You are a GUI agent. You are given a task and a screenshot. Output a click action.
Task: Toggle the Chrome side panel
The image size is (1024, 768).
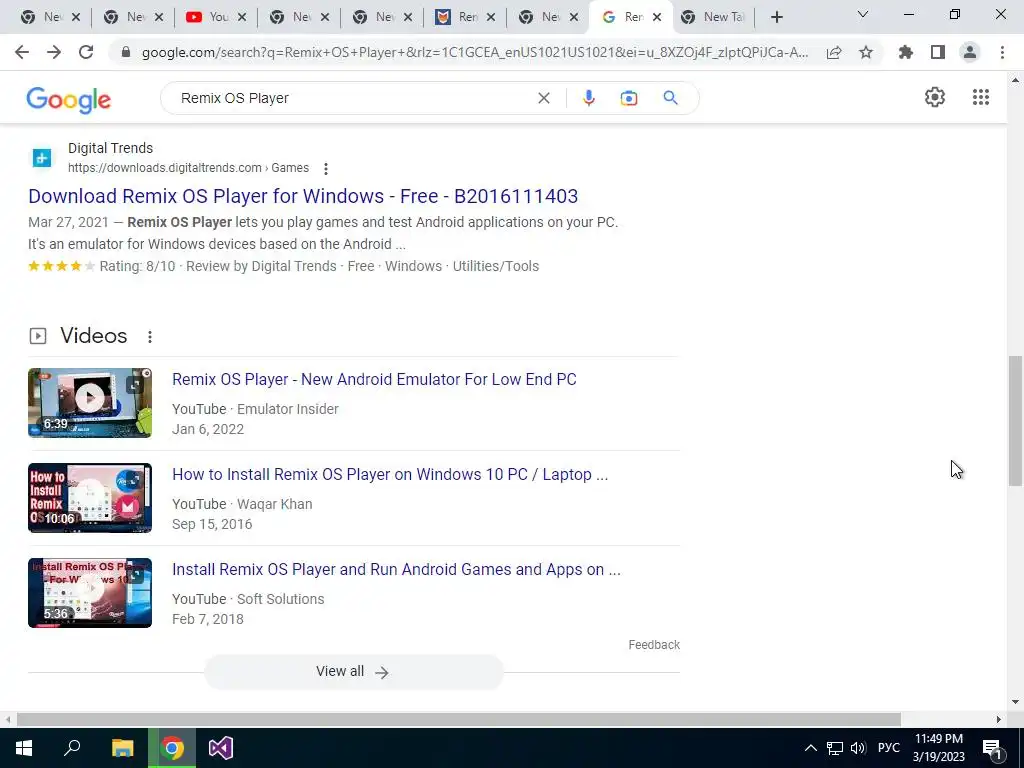point(938,52)
